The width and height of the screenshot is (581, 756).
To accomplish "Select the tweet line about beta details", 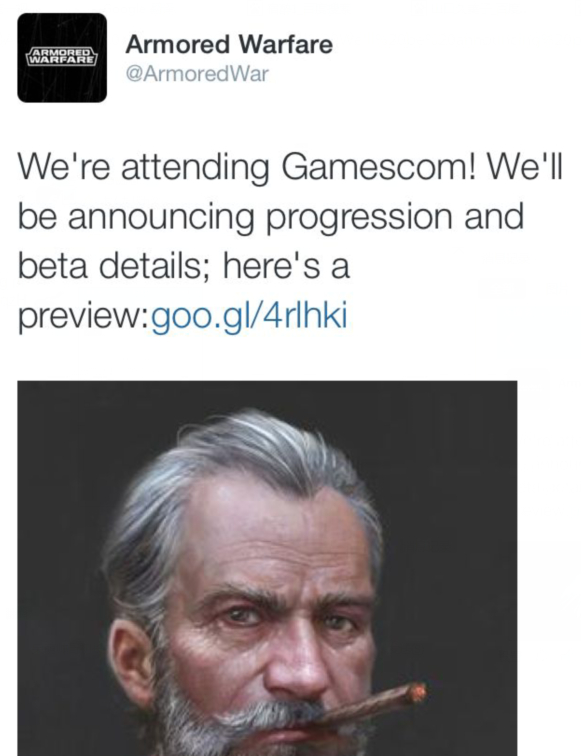I will (x=184, y=267).
